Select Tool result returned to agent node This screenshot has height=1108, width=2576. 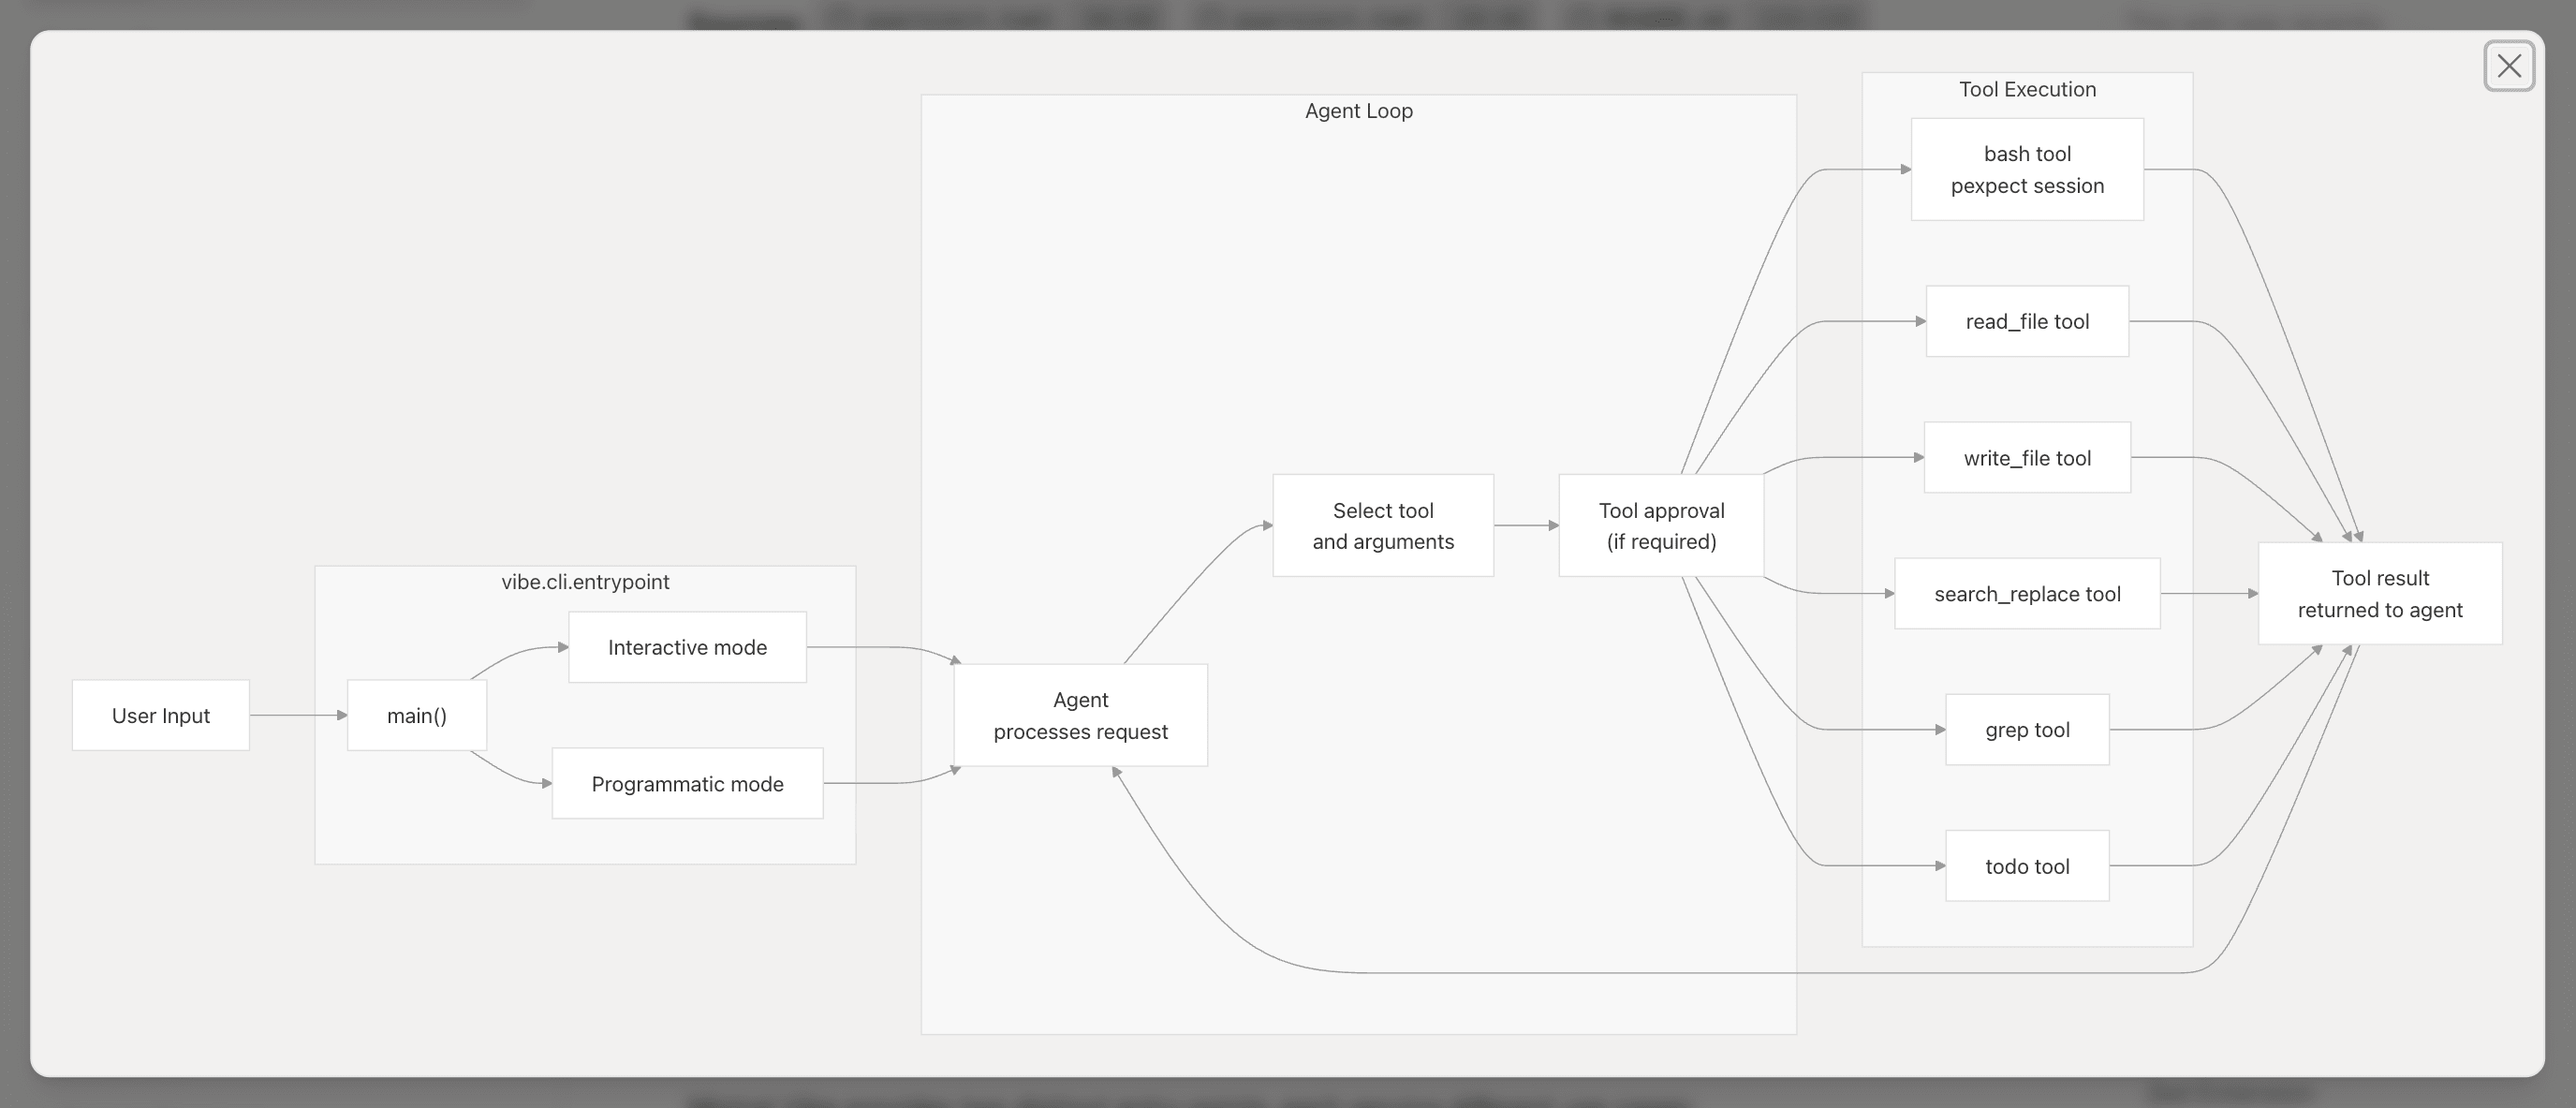[2379, 593]
